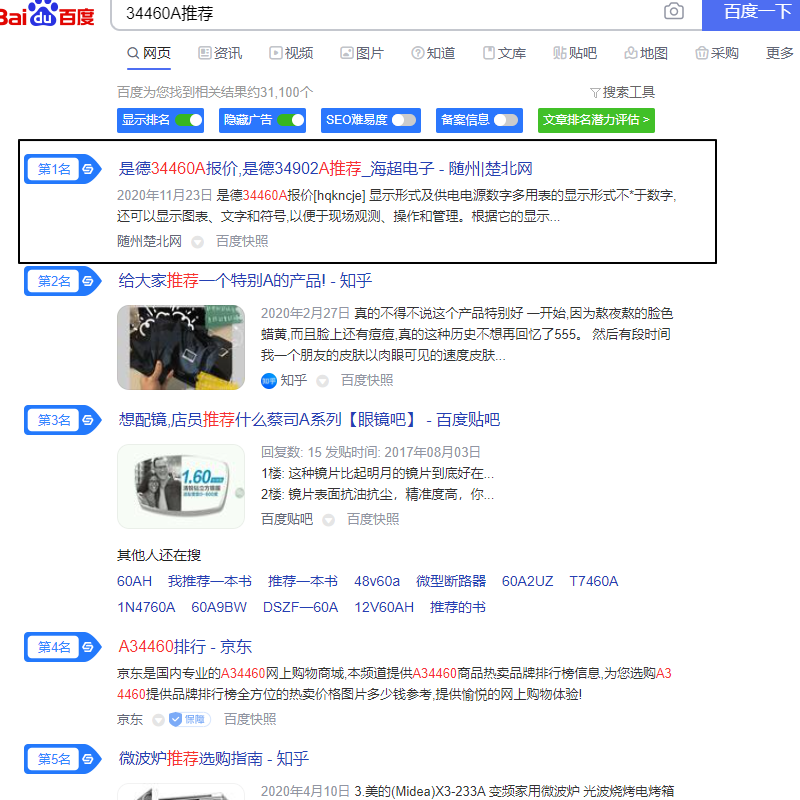Open the 更多 menu
This screenshot has height=800, width=800.
point(780,53)
